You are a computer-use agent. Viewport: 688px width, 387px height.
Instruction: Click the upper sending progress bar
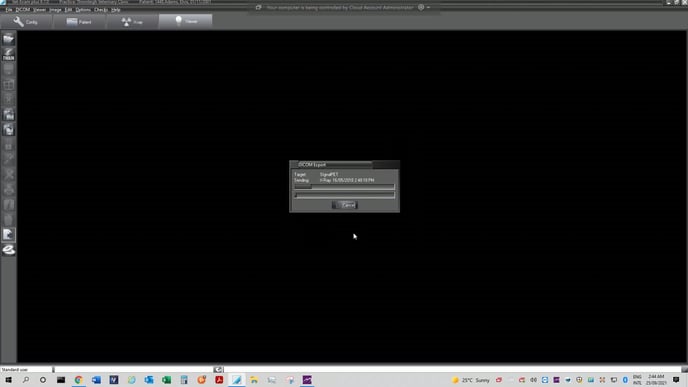click(x=344, y=187)
